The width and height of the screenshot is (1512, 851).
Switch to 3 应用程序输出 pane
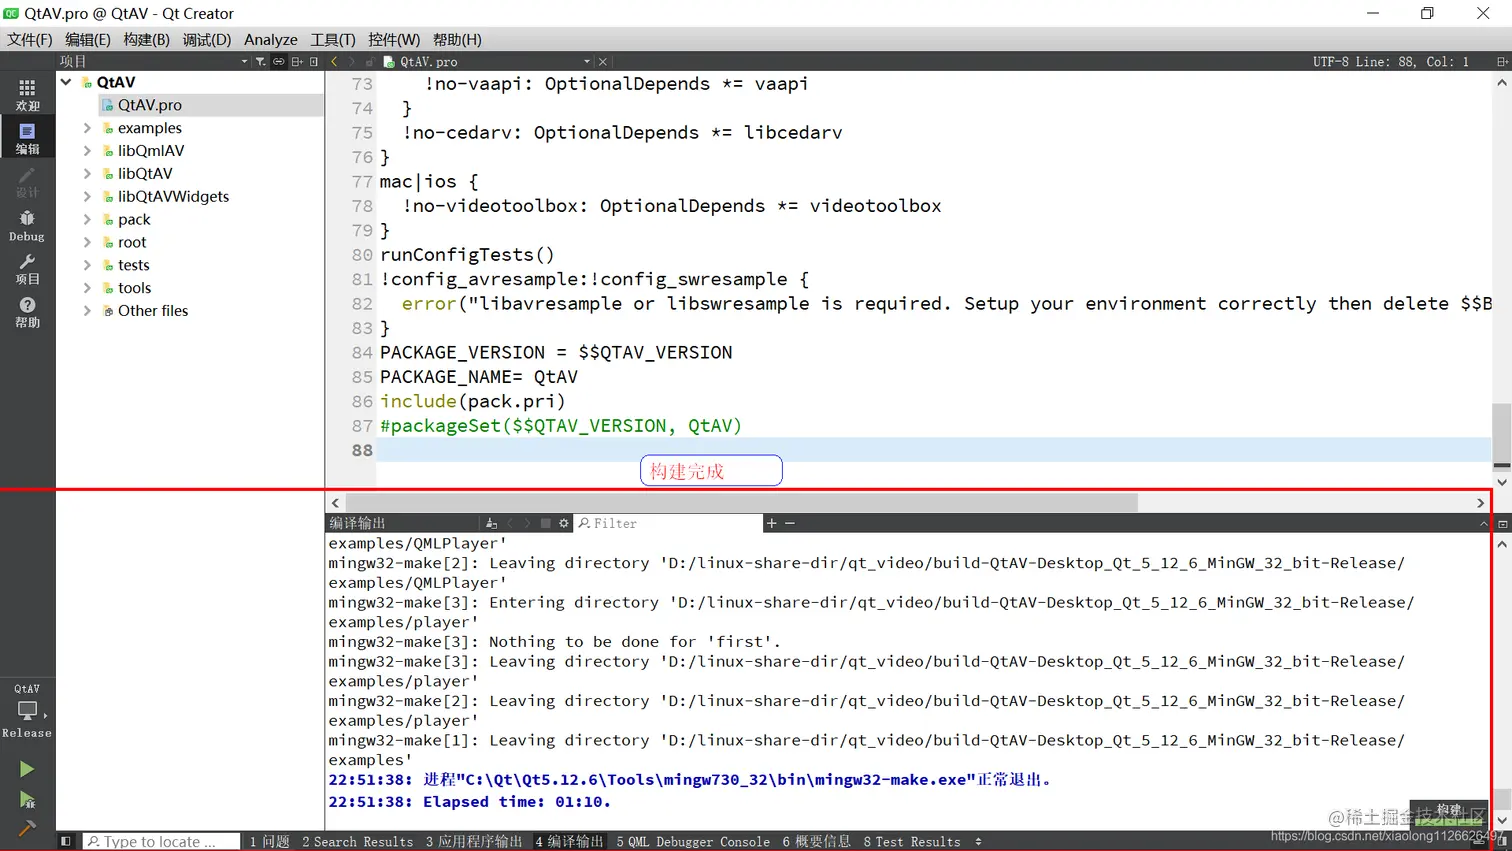tap(474, 842)
